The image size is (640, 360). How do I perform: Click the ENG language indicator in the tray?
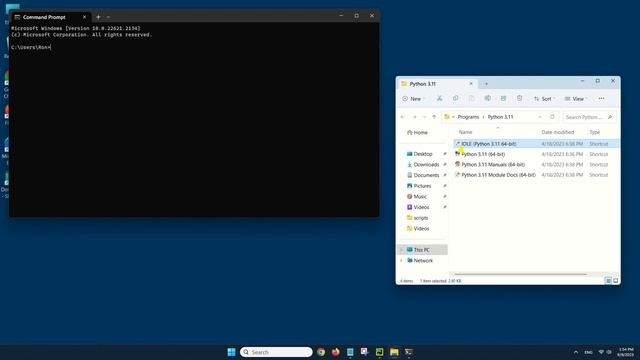click(x=588, y=352)
